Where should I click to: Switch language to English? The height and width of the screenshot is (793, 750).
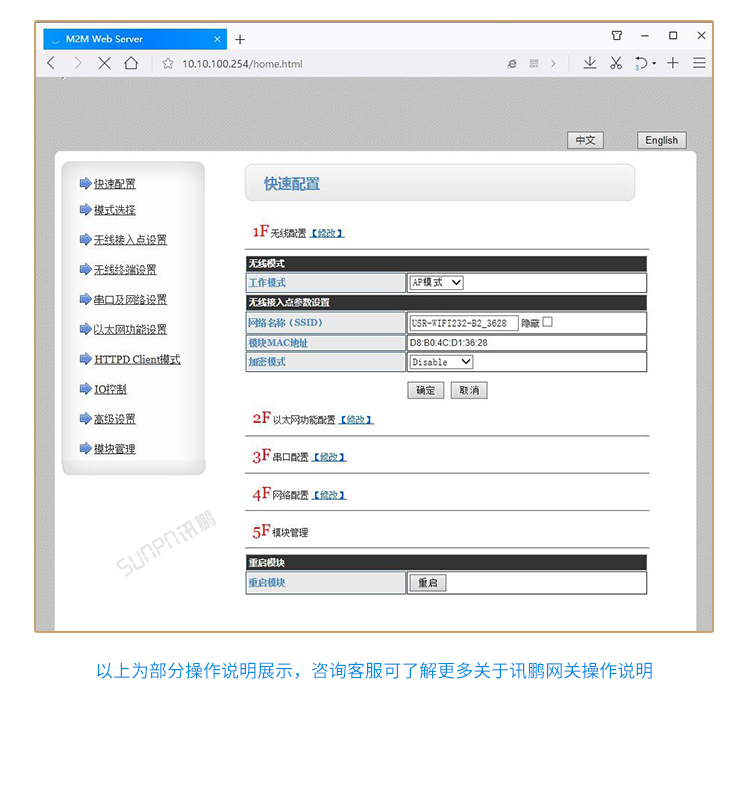coord(661,140)
